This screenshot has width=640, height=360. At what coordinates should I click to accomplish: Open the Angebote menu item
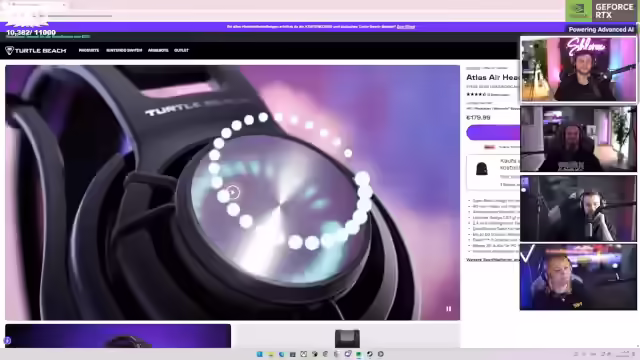(x=158, y=50)
